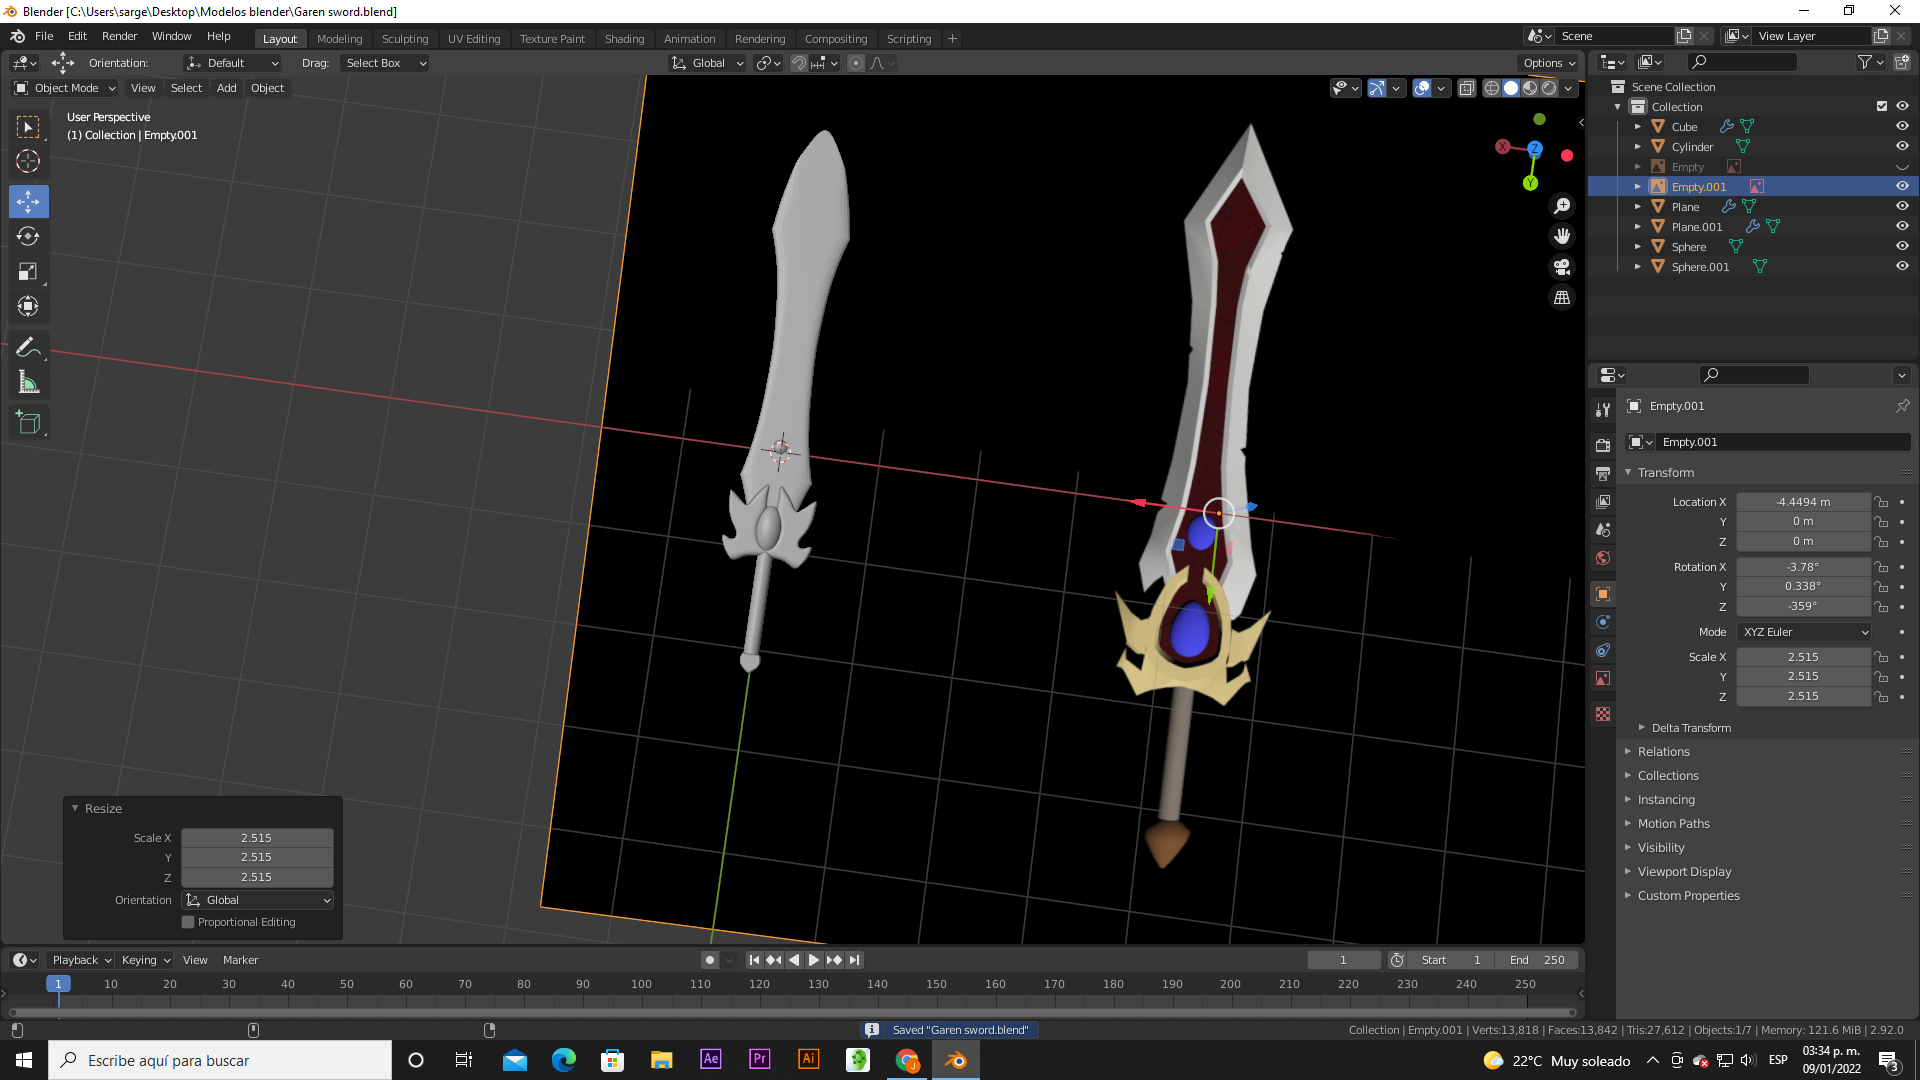Play the animation forward
The image size is (1920, 1080).
click(x=814, y=960)
